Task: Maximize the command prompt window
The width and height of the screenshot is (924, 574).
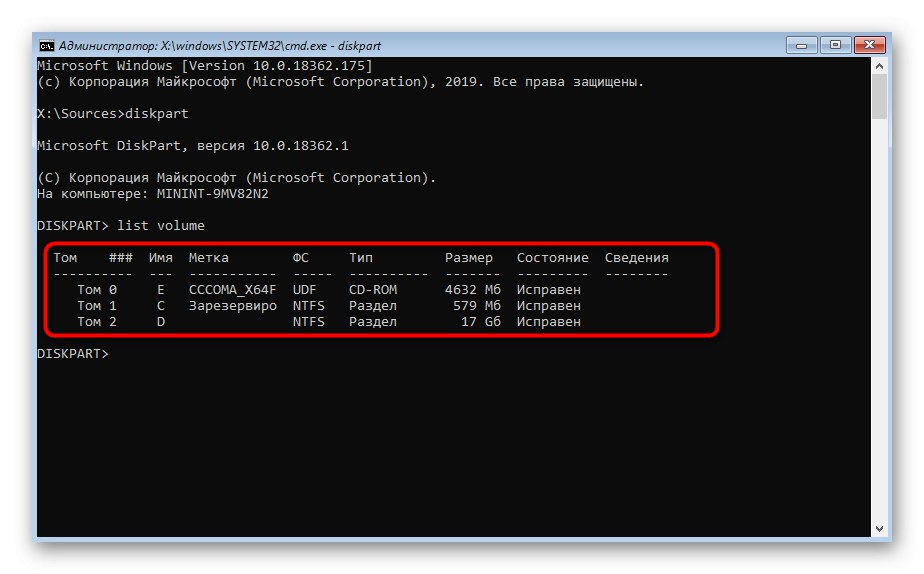Action: pyautogui.click(x=836, y=45)
